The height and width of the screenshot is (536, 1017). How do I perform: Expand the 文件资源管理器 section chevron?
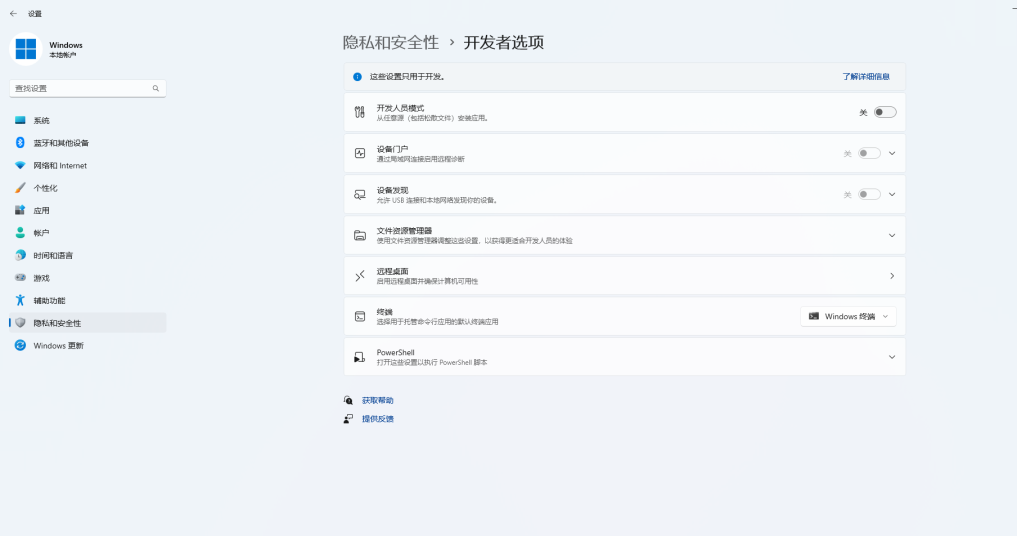click(892, 235)
